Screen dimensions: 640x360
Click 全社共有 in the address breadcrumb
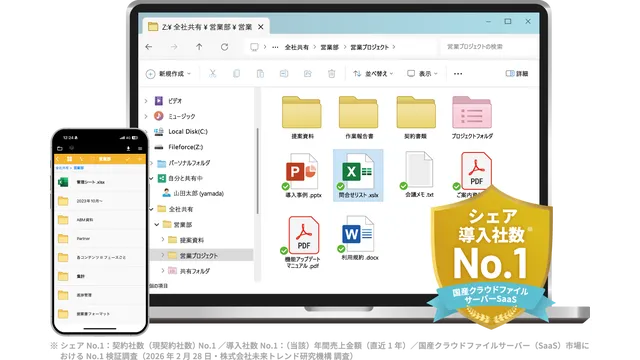(297, 47)
